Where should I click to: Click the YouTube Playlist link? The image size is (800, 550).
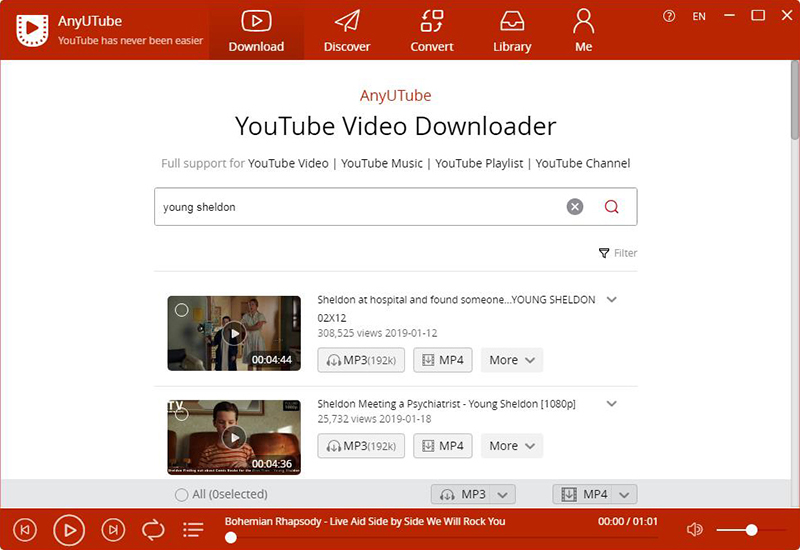click(479, 163)
